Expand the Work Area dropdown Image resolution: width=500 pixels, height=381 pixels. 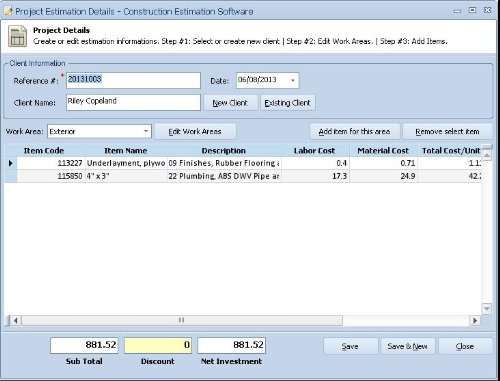coord(146,131)
